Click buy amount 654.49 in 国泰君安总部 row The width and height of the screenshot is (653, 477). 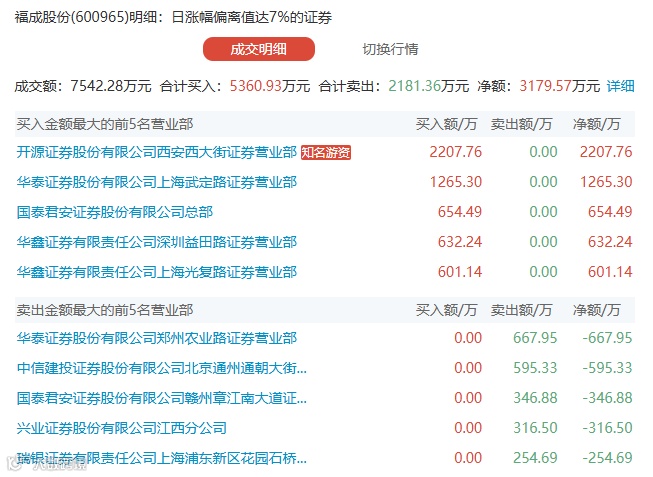point(460,212)
